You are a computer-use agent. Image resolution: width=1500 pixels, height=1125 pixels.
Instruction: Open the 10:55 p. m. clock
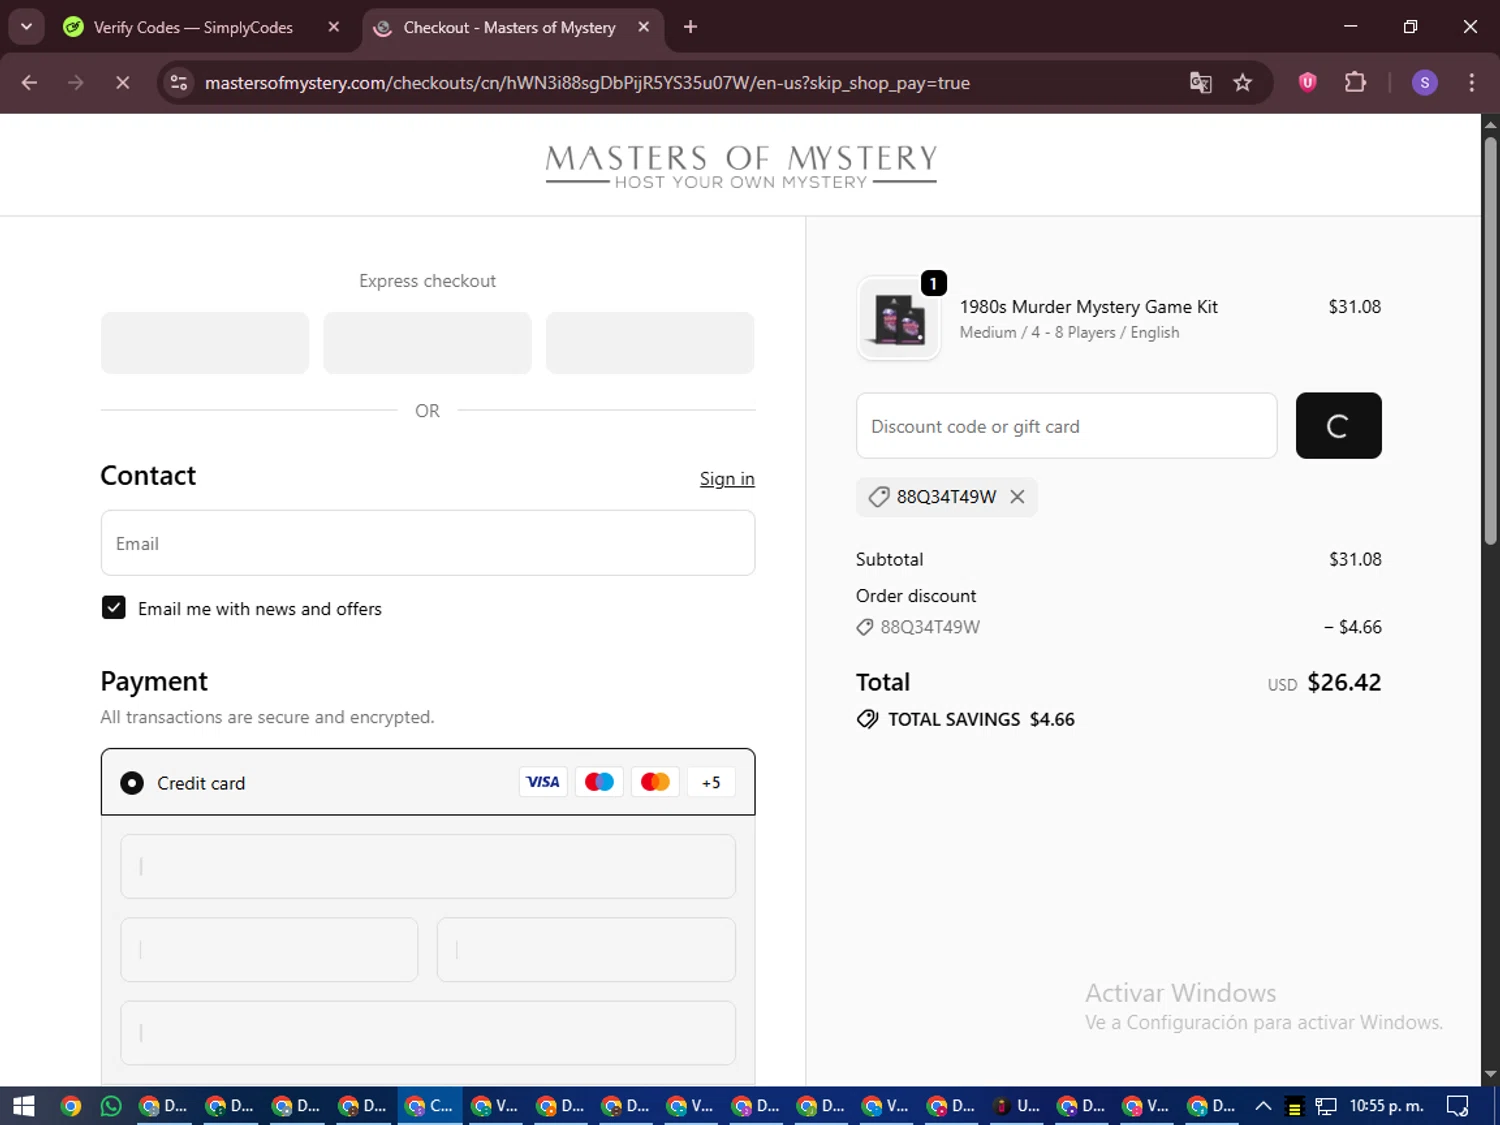tap(1386, 1106)
